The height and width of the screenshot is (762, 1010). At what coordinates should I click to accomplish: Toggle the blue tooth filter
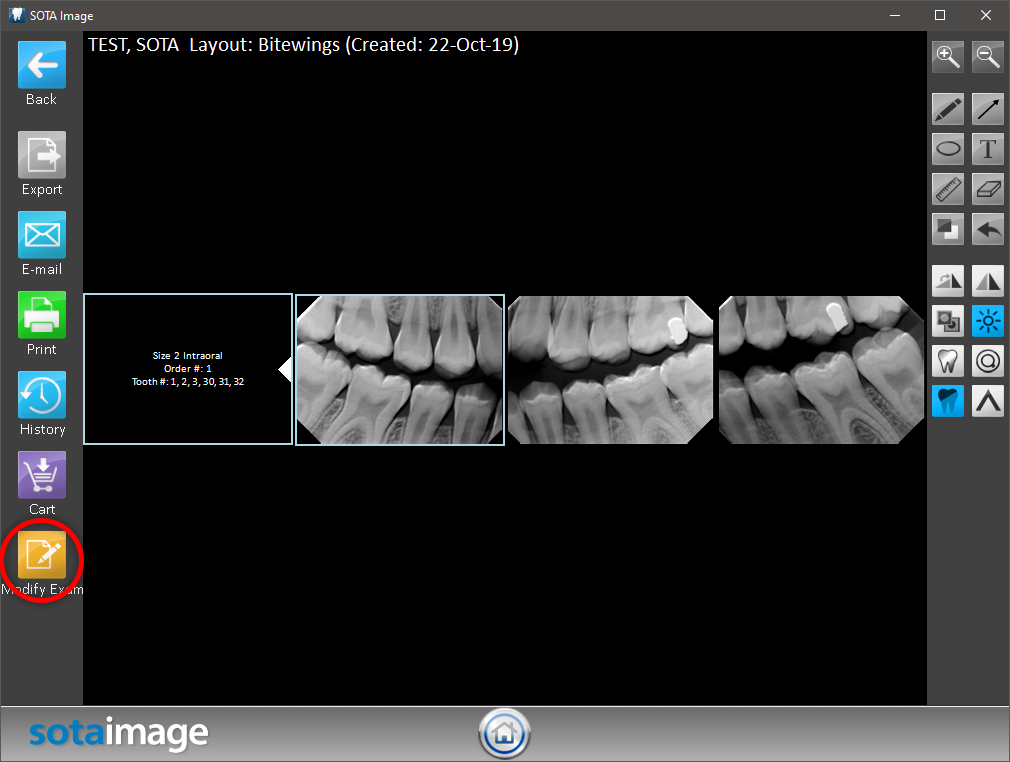click(948, 401)
